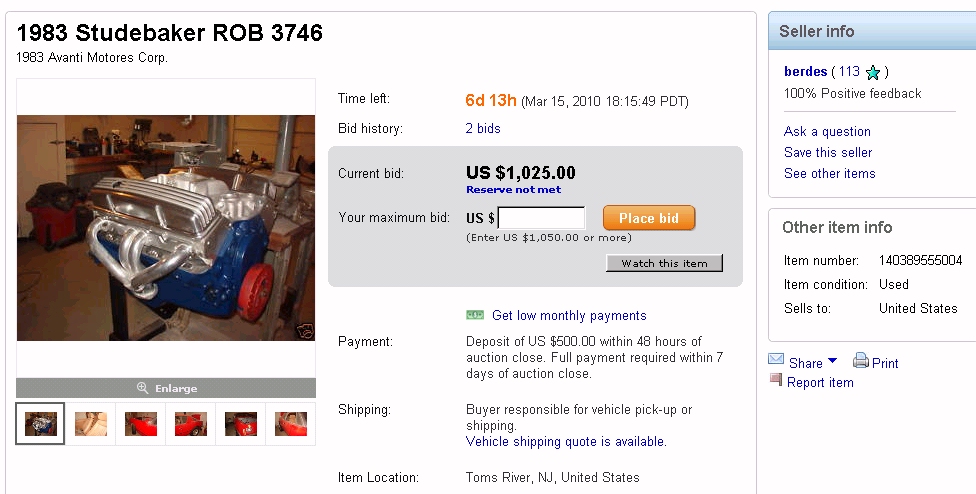Select the first engine thumbnail
This screenshot has width=976, height=494.
click(41, 424)
